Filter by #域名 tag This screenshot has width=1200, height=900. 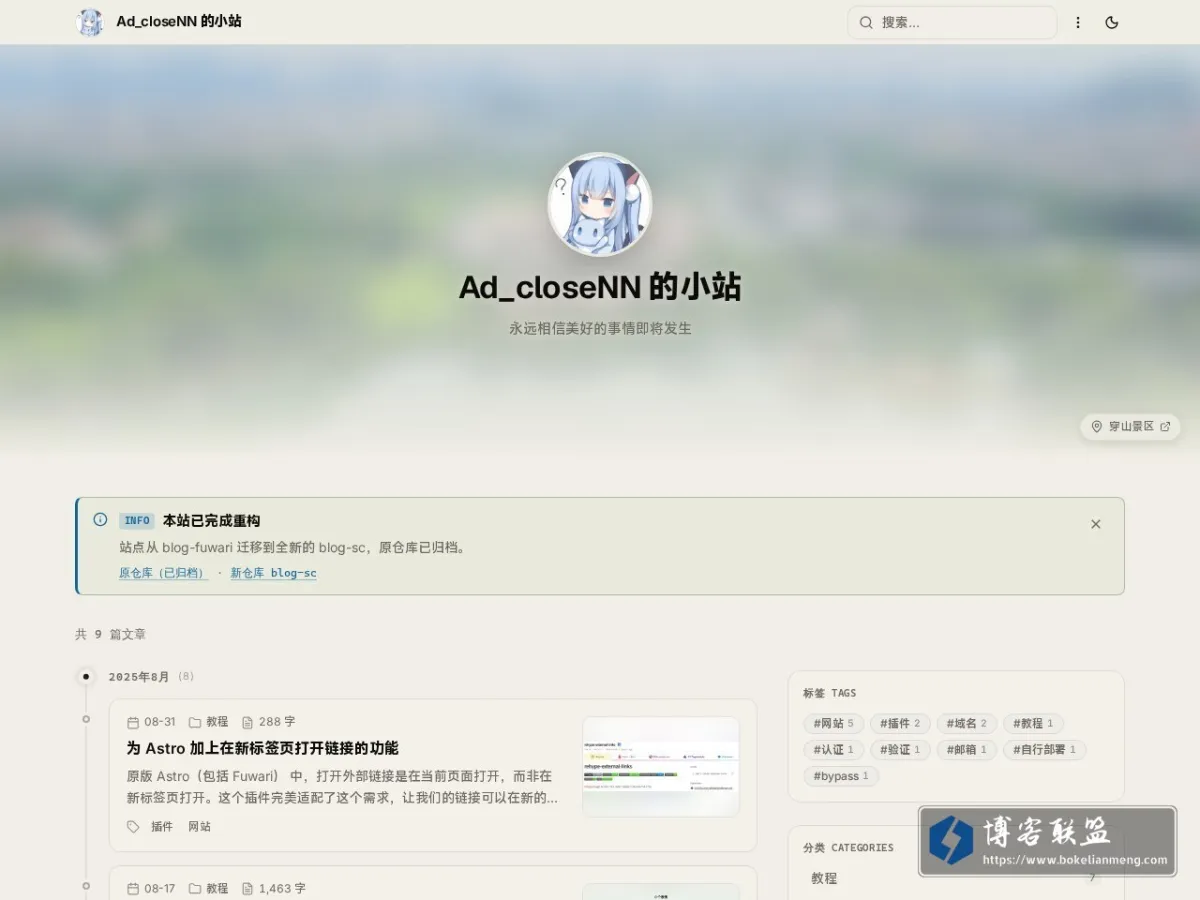(x=967, y=723)
